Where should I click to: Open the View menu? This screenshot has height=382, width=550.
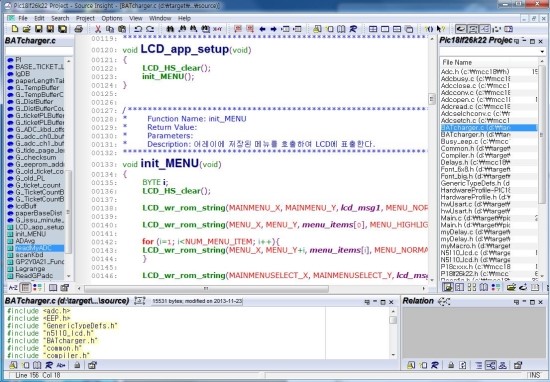[x=136, y=18]
